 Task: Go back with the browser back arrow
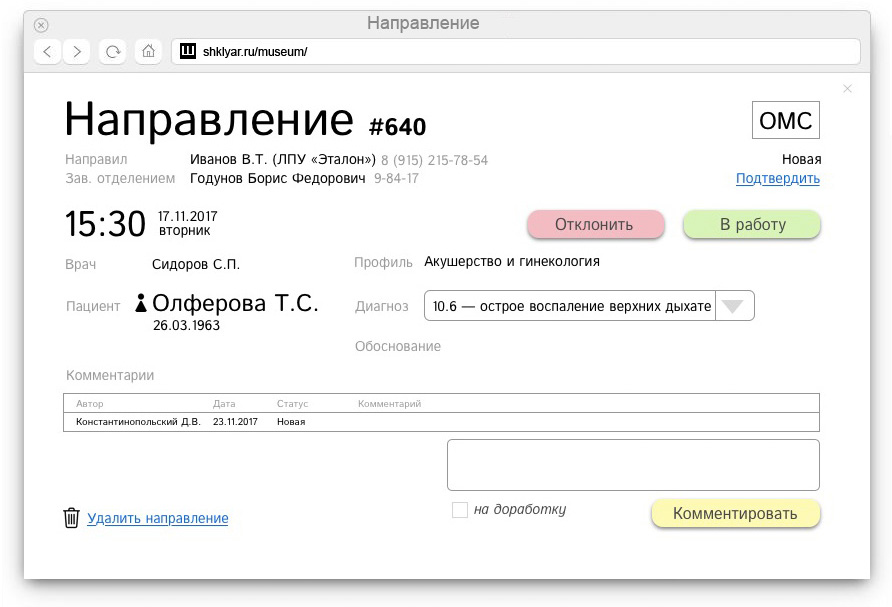click(48, 52)
